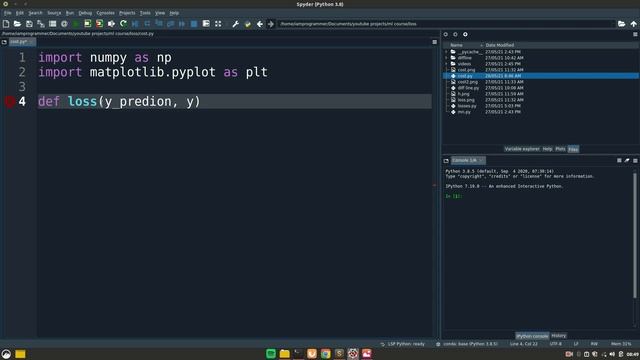The width and height of the screenshot is (640, 360).
Task: Toggle breakpoint on line 4
Action: pos(10,102)
